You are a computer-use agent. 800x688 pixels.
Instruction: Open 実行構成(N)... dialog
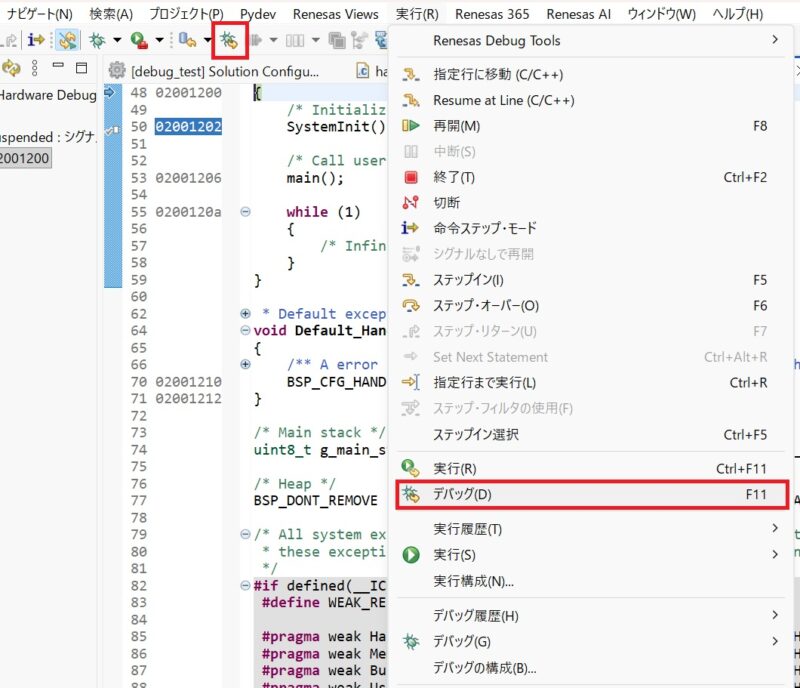tap(473, 580)
